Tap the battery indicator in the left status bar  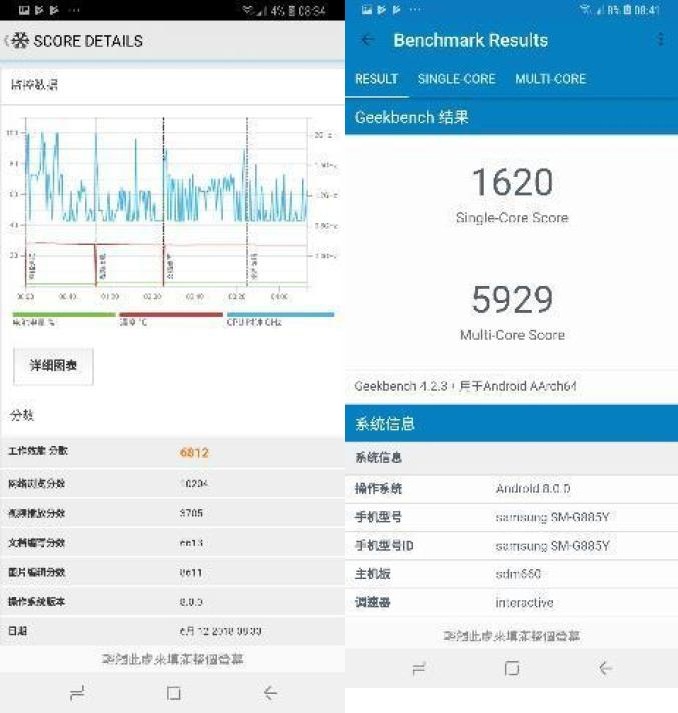291,10
